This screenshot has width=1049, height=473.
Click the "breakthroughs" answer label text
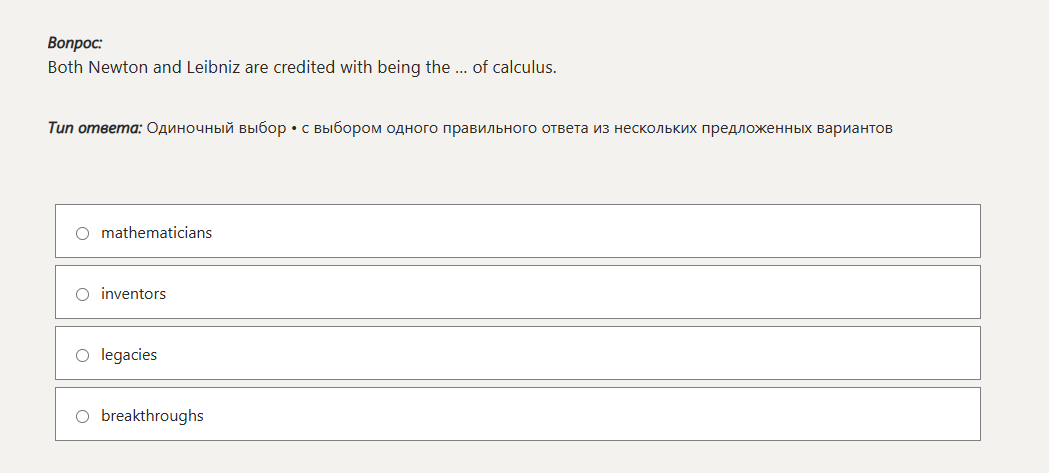152,416
